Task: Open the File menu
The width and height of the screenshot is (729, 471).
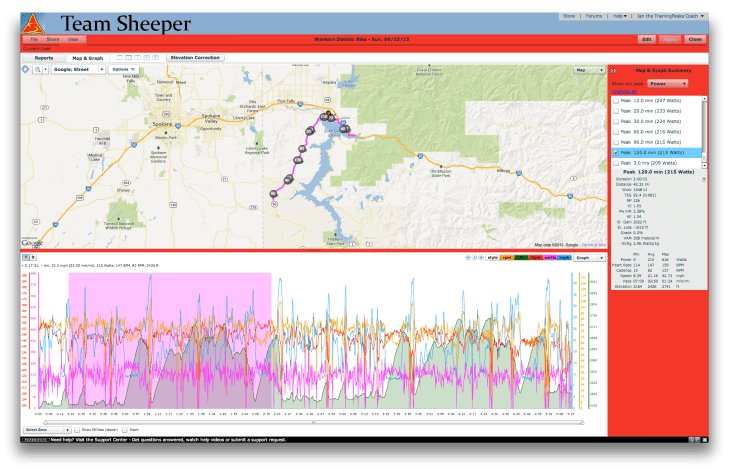Action: click(x=33, y=39)
